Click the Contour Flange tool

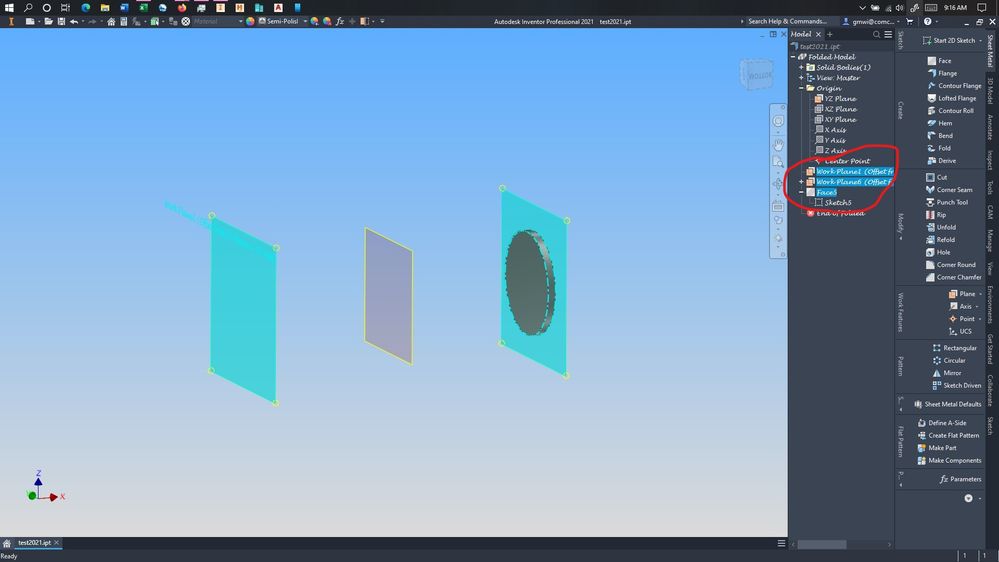954,85
